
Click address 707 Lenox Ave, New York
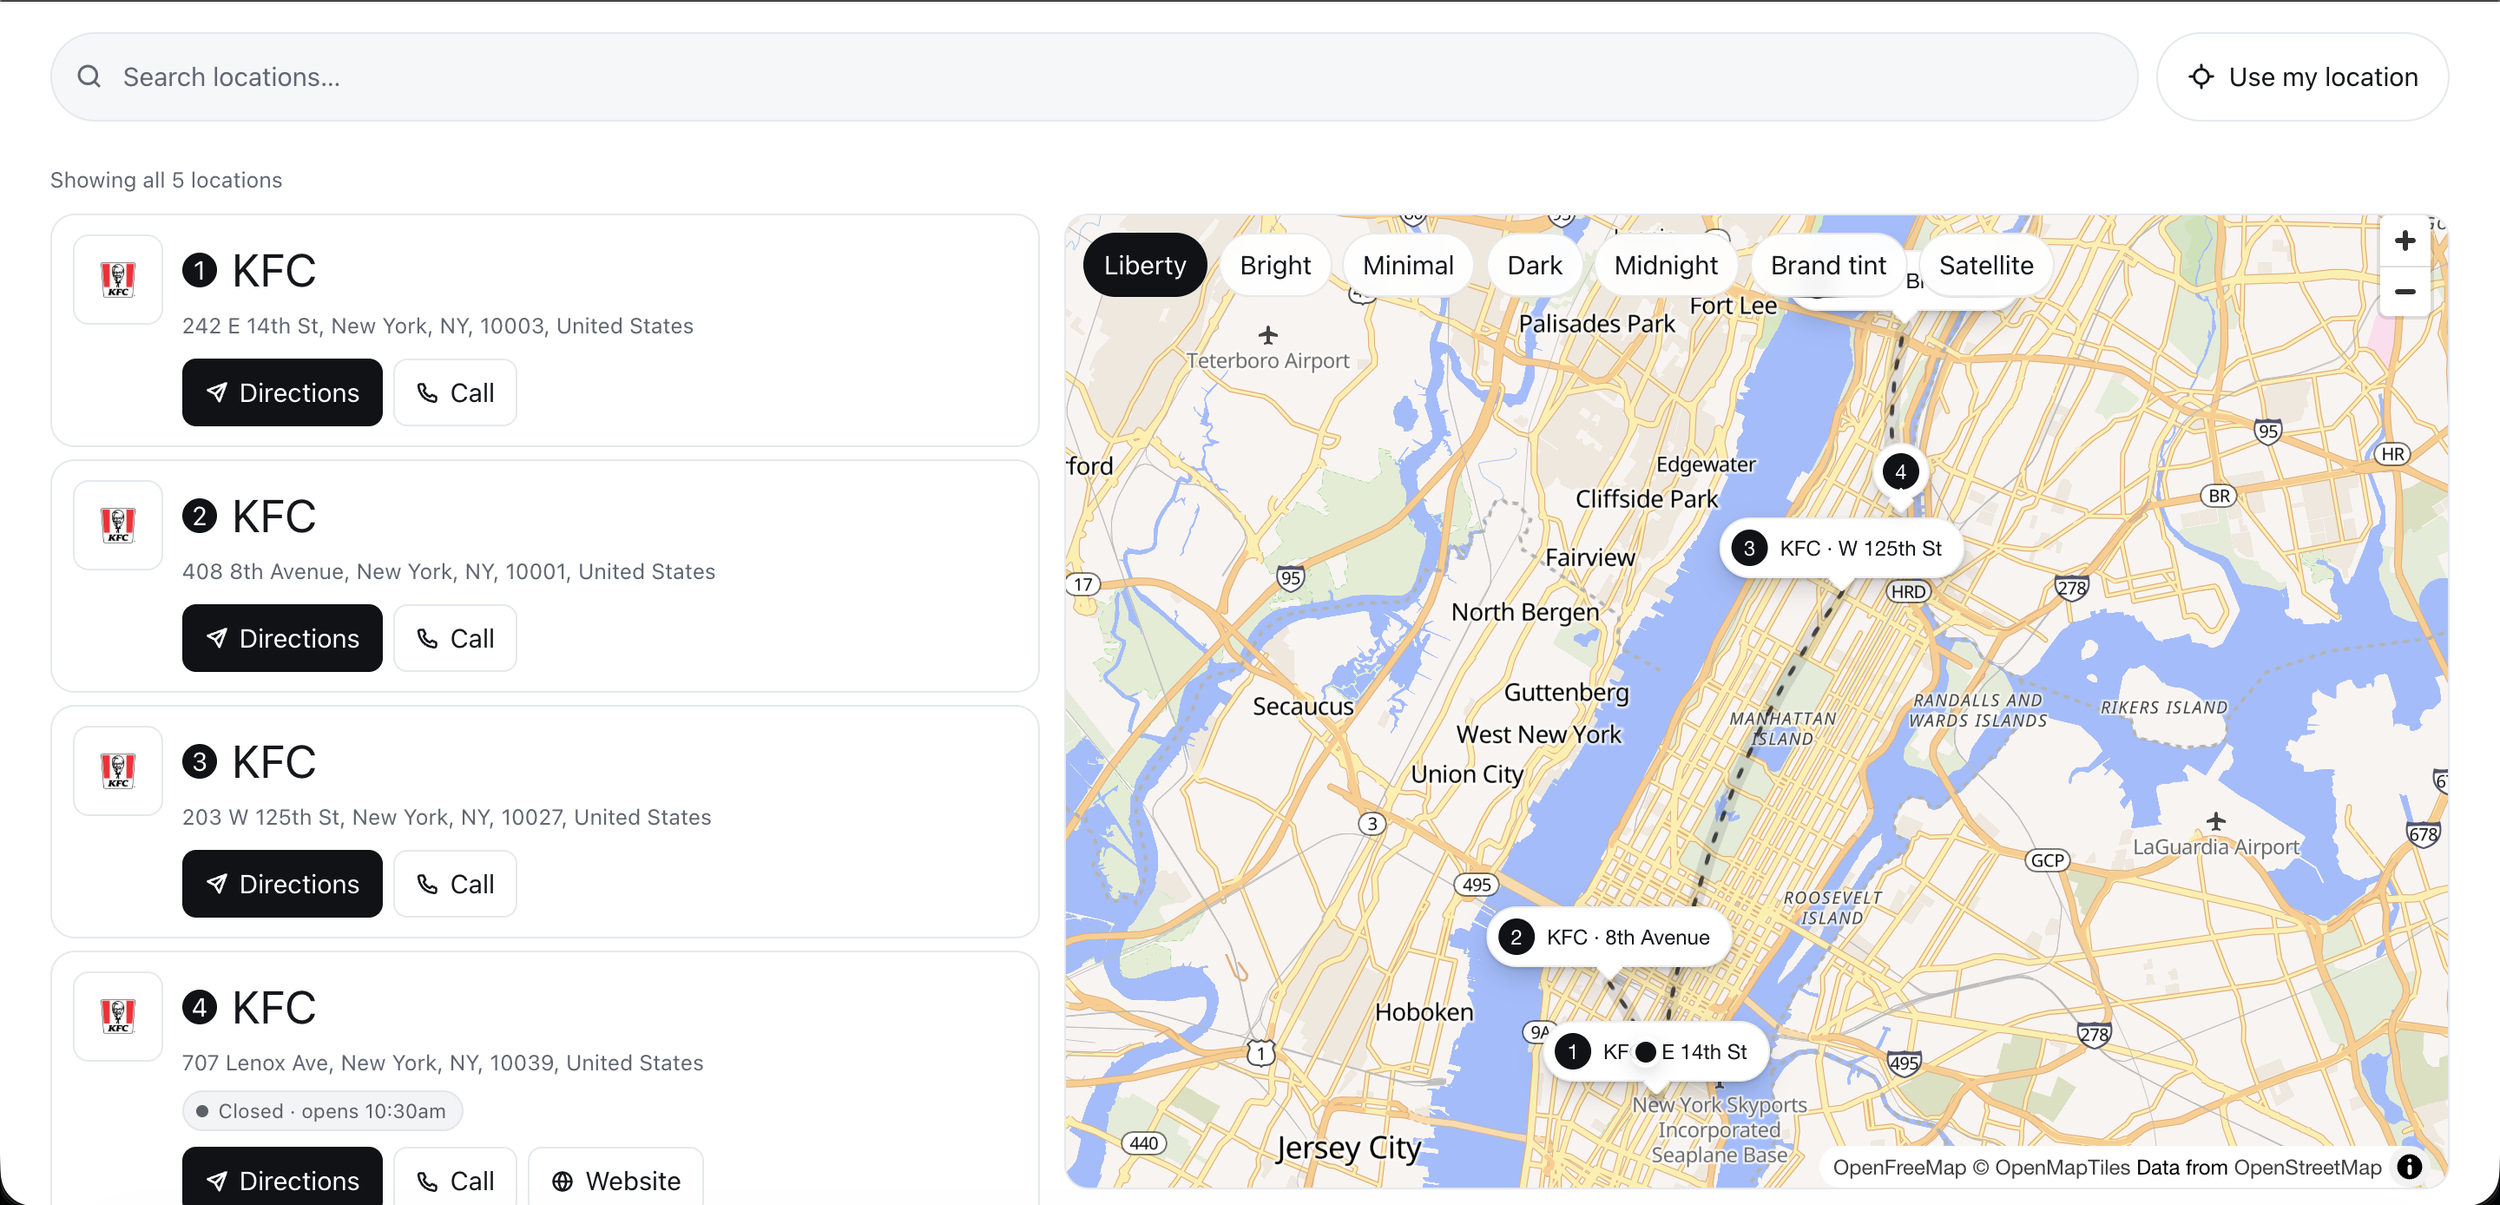point(443,1063)
